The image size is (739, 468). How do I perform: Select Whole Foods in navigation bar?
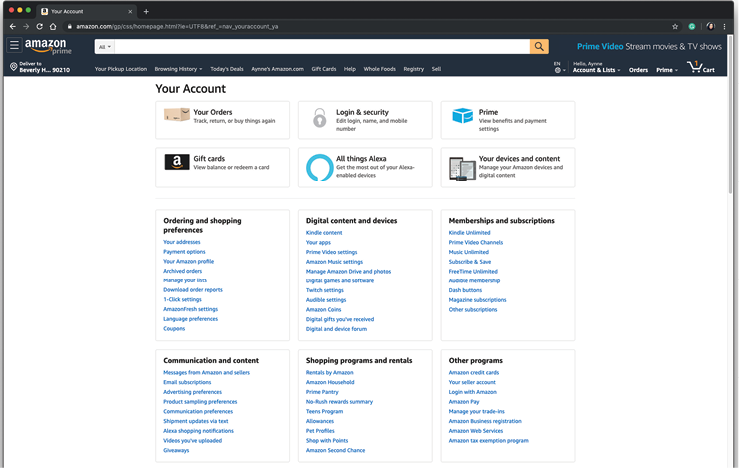coord(379,69)
